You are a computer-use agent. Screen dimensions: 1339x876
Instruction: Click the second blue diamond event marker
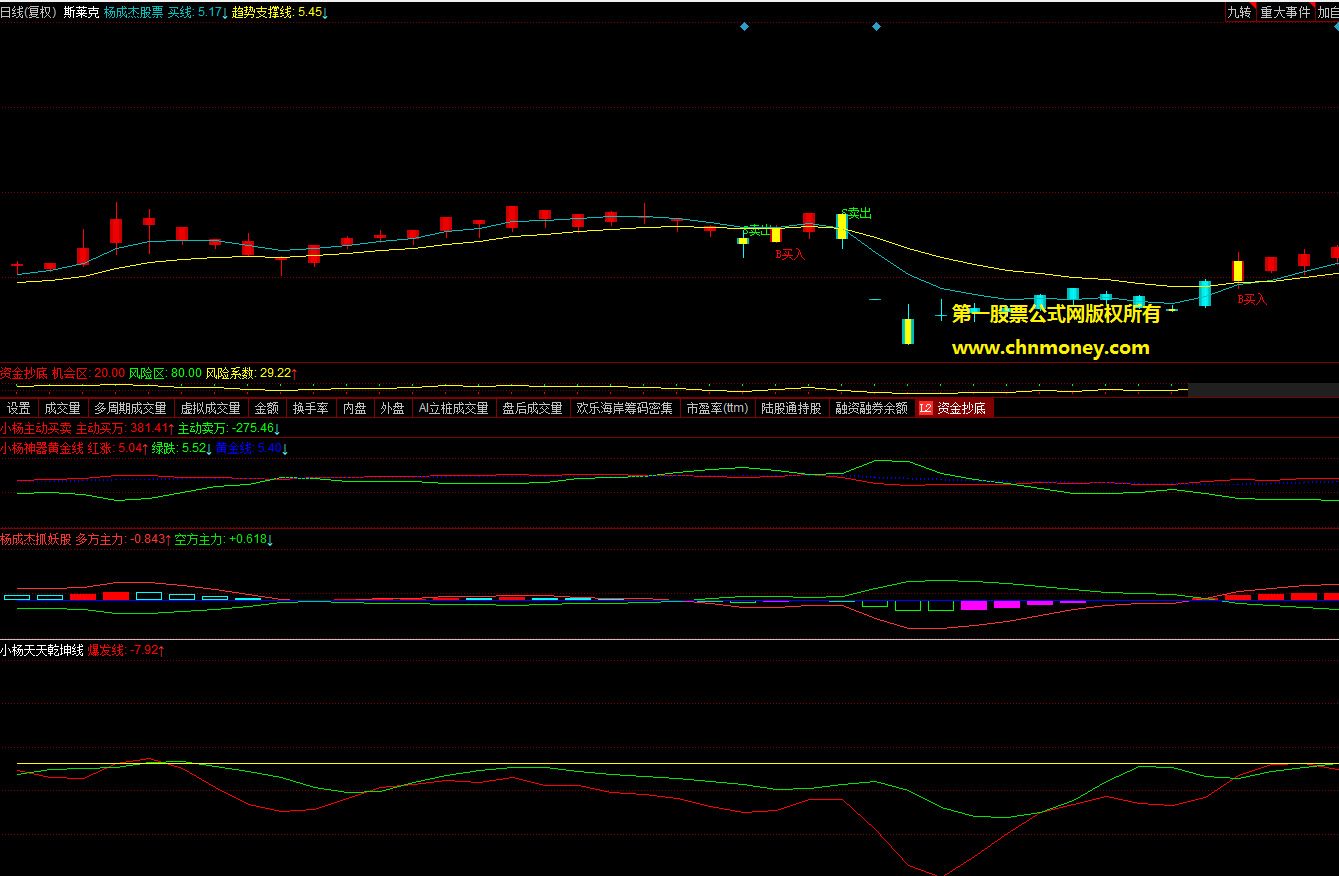[x=876, y=27]
